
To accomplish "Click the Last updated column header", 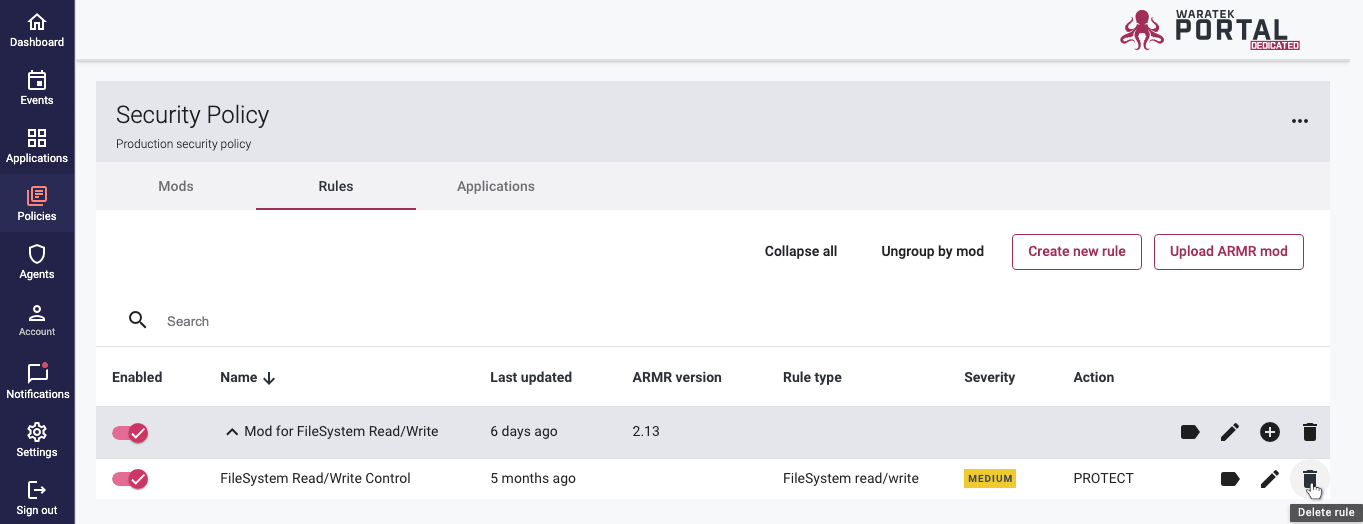I will (531, 377).
